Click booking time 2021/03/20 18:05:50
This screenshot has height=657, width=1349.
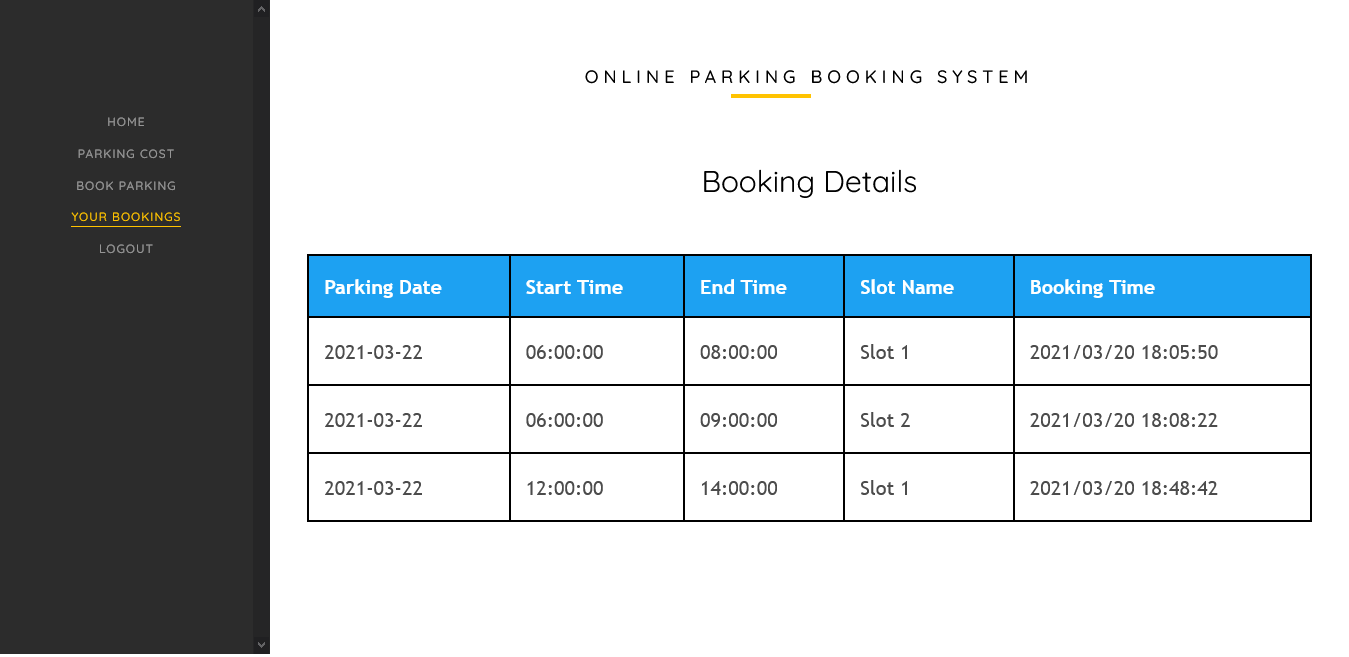(1124, 352)
